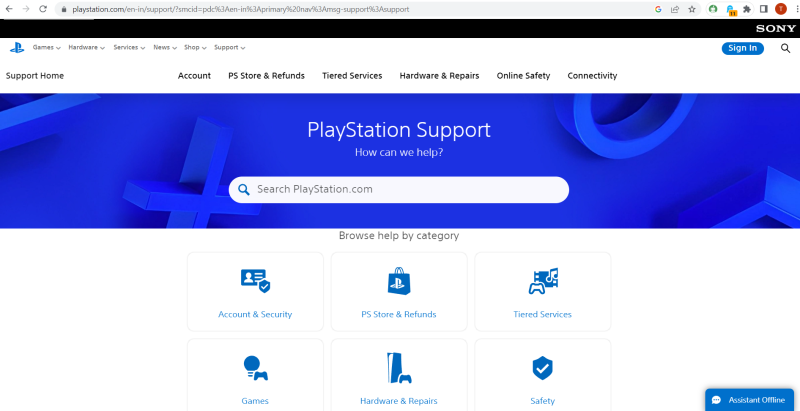The width and height of the screenshot is (800, 411).
Task: Click the site lock icon
Action: click(63, 9)
